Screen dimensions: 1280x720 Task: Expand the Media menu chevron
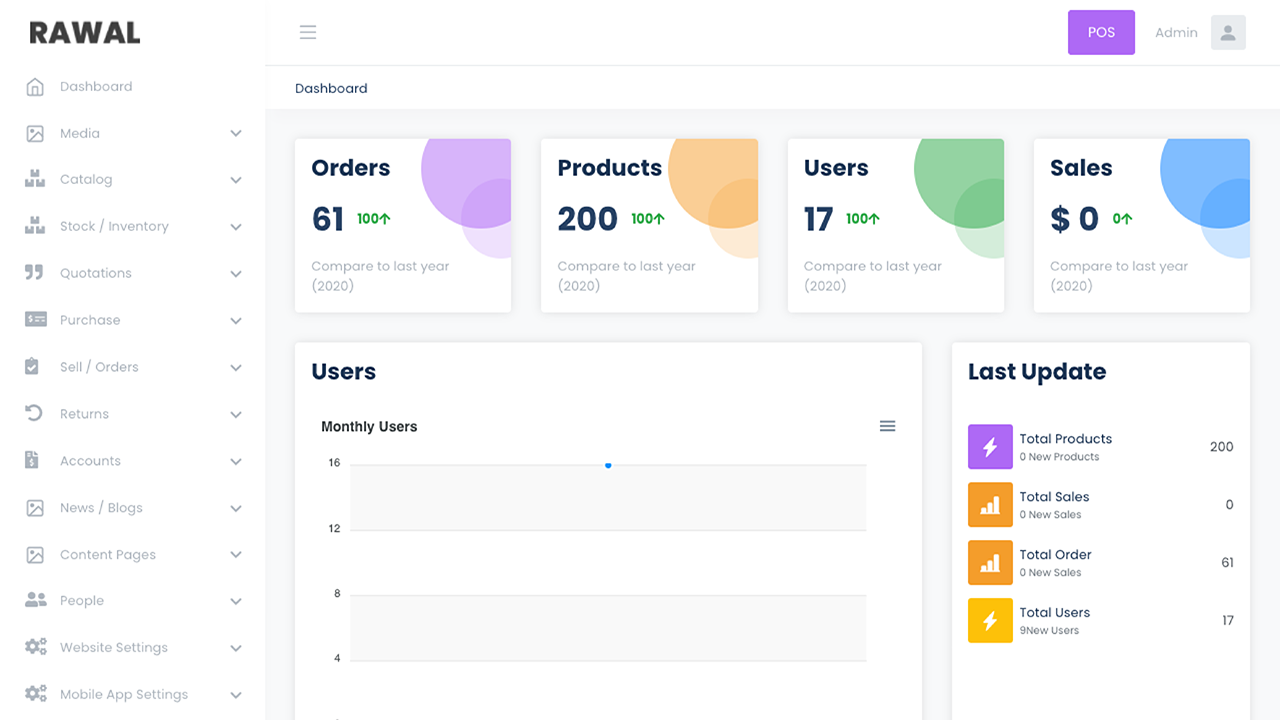coord(236,133)
